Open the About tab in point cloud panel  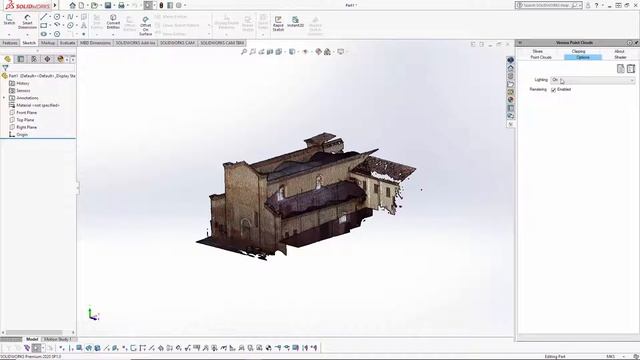(x=619, y=51)
